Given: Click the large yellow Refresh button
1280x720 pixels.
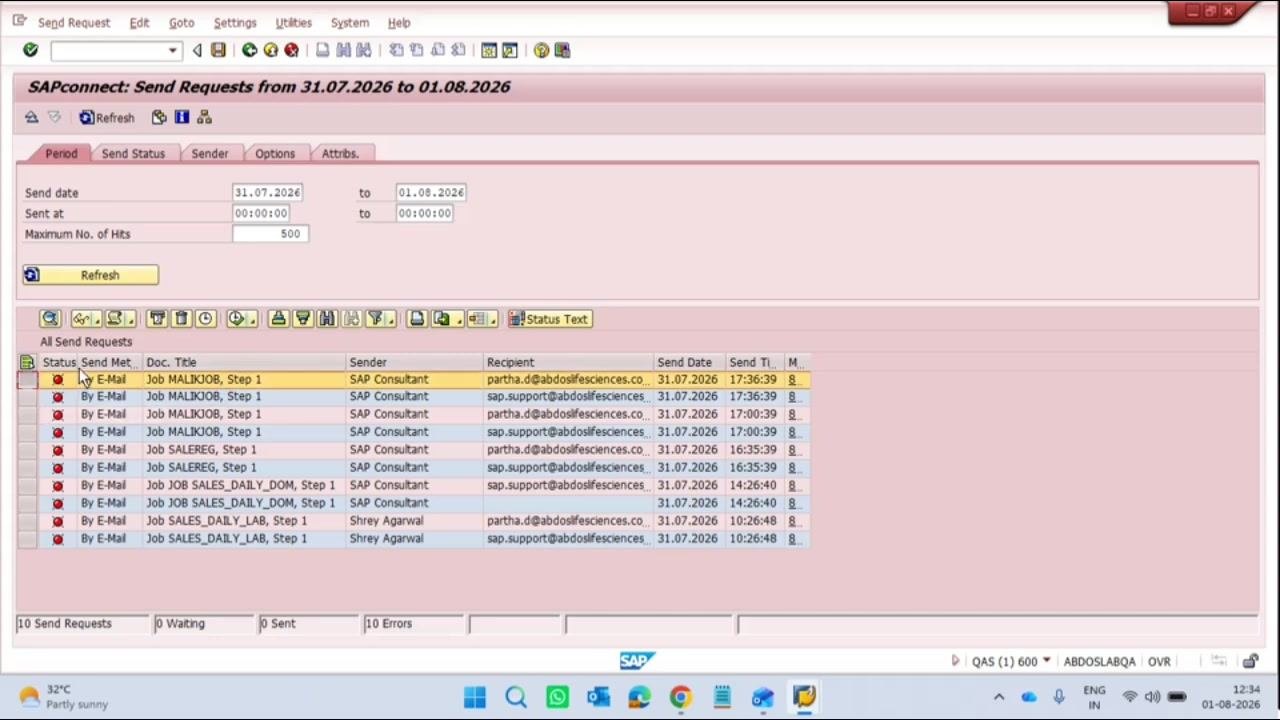Looking at the screenshot, I should coord(90,275).
